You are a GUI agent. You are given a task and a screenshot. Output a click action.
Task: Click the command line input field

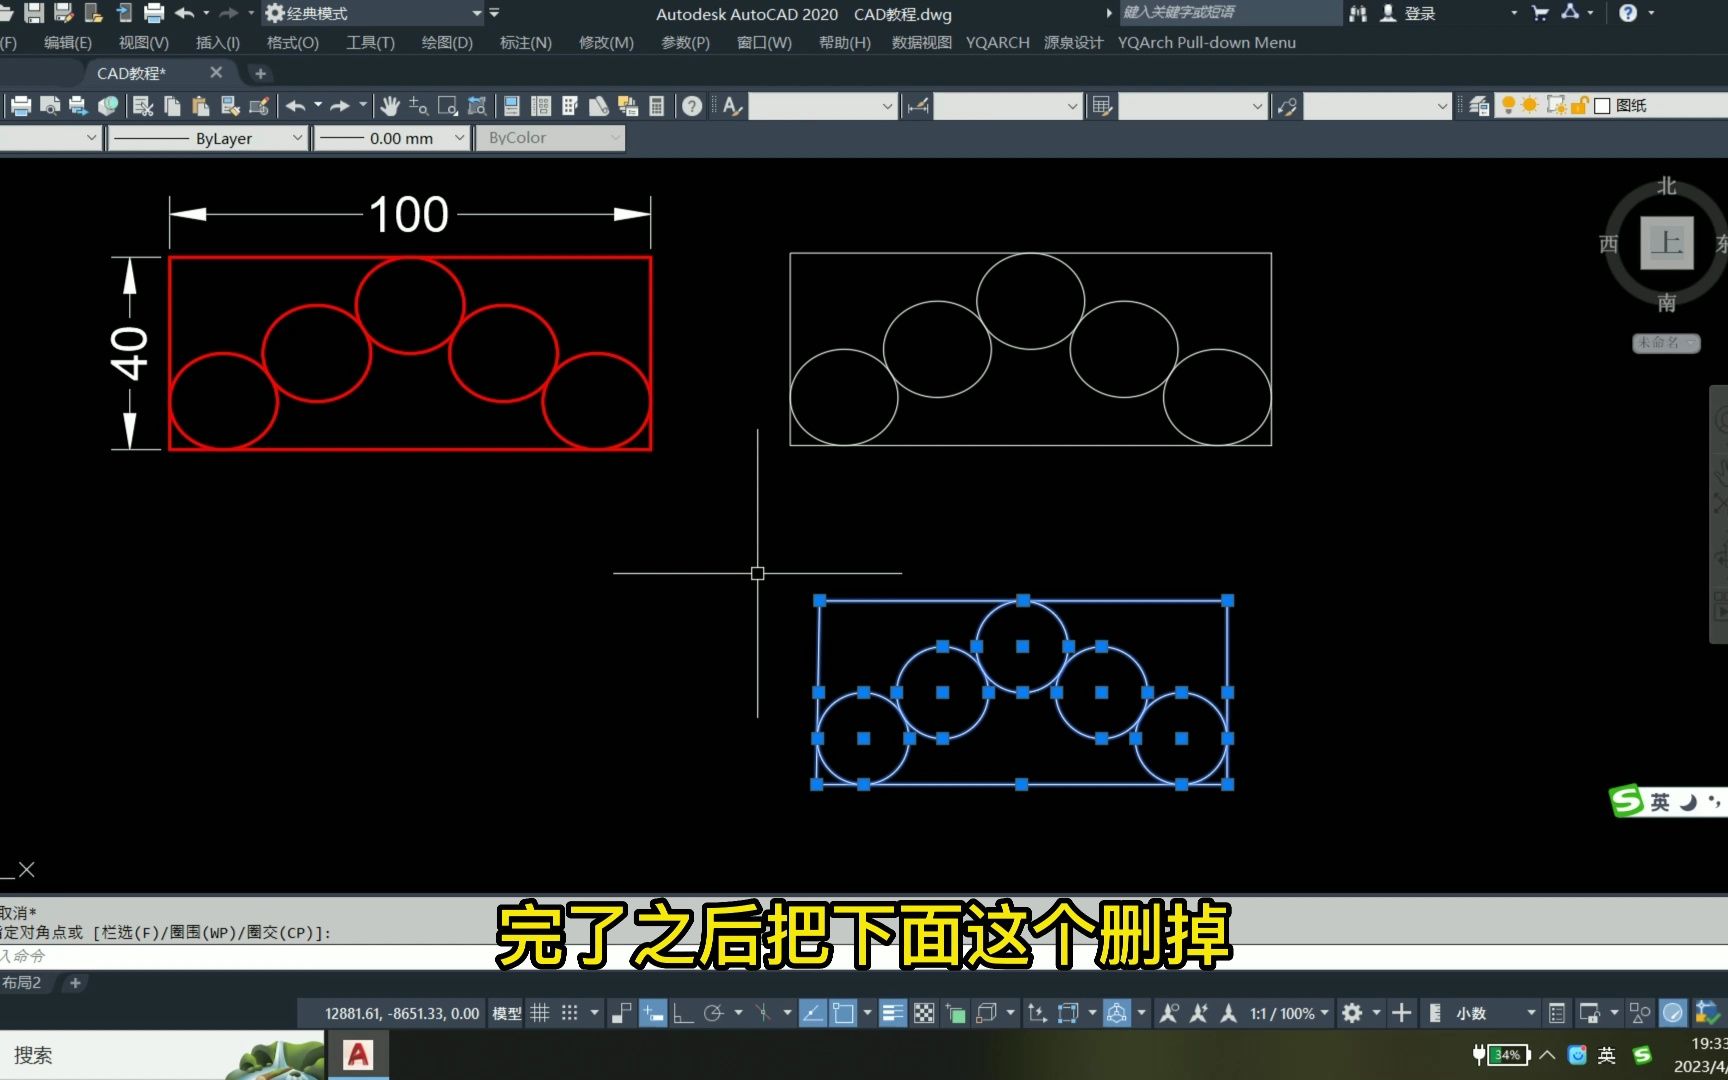tap(864, 956)
